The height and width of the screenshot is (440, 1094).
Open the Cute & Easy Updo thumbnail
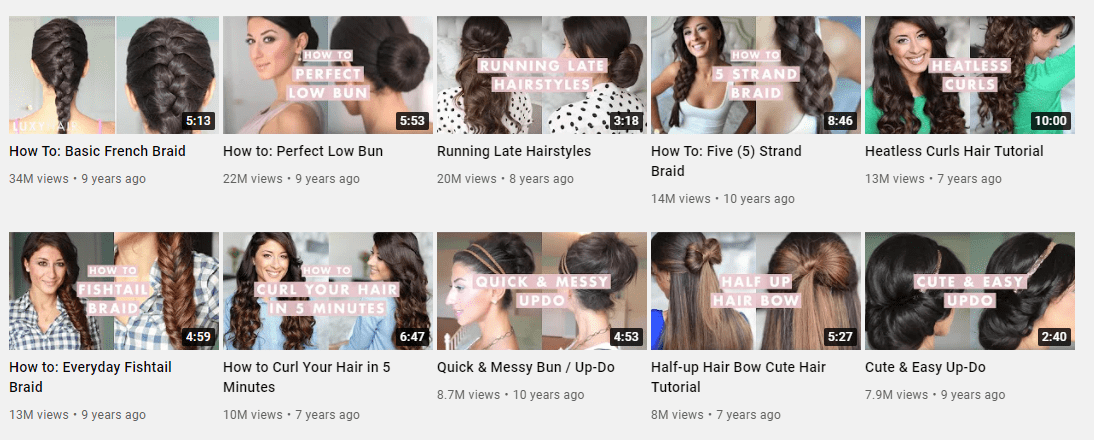point(970,291)
